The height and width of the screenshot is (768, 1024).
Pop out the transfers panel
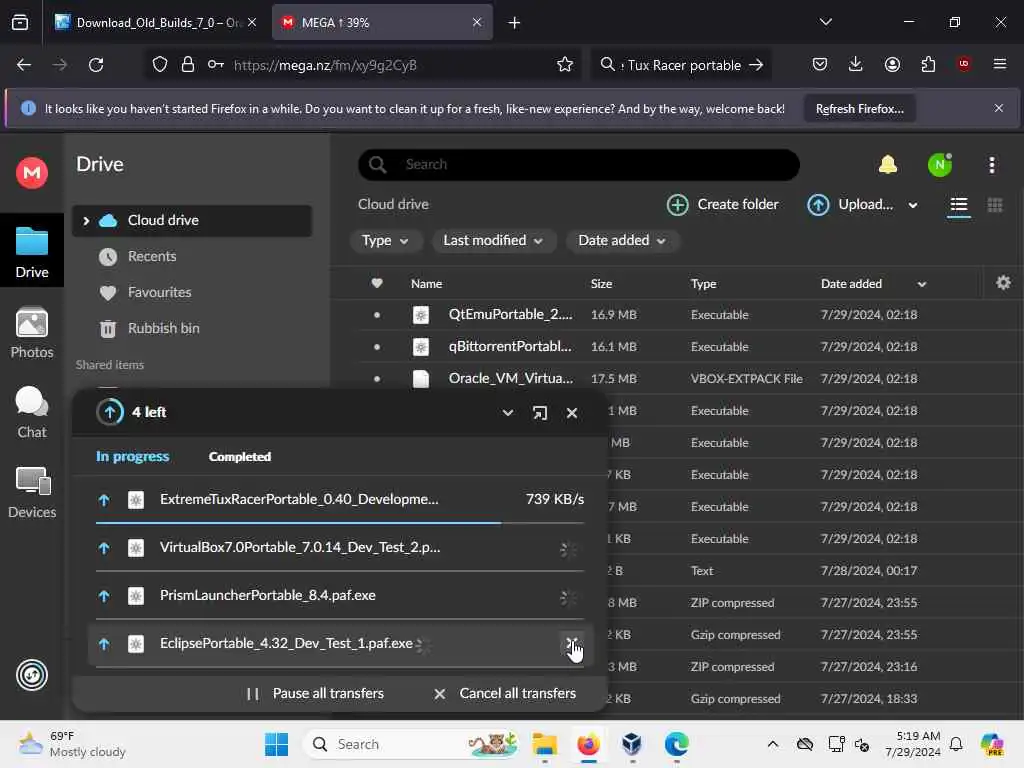click(x=539, y=413)
